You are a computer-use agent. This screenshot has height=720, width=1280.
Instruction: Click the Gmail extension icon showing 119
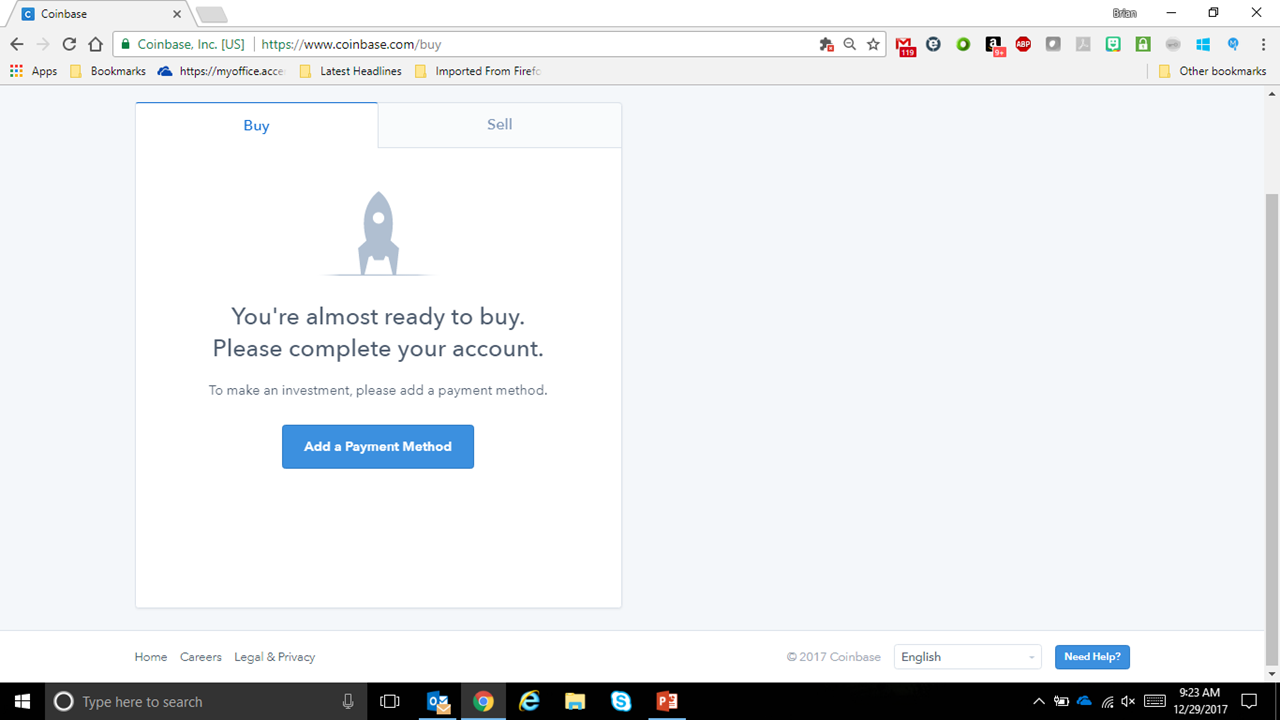[905, 45]
